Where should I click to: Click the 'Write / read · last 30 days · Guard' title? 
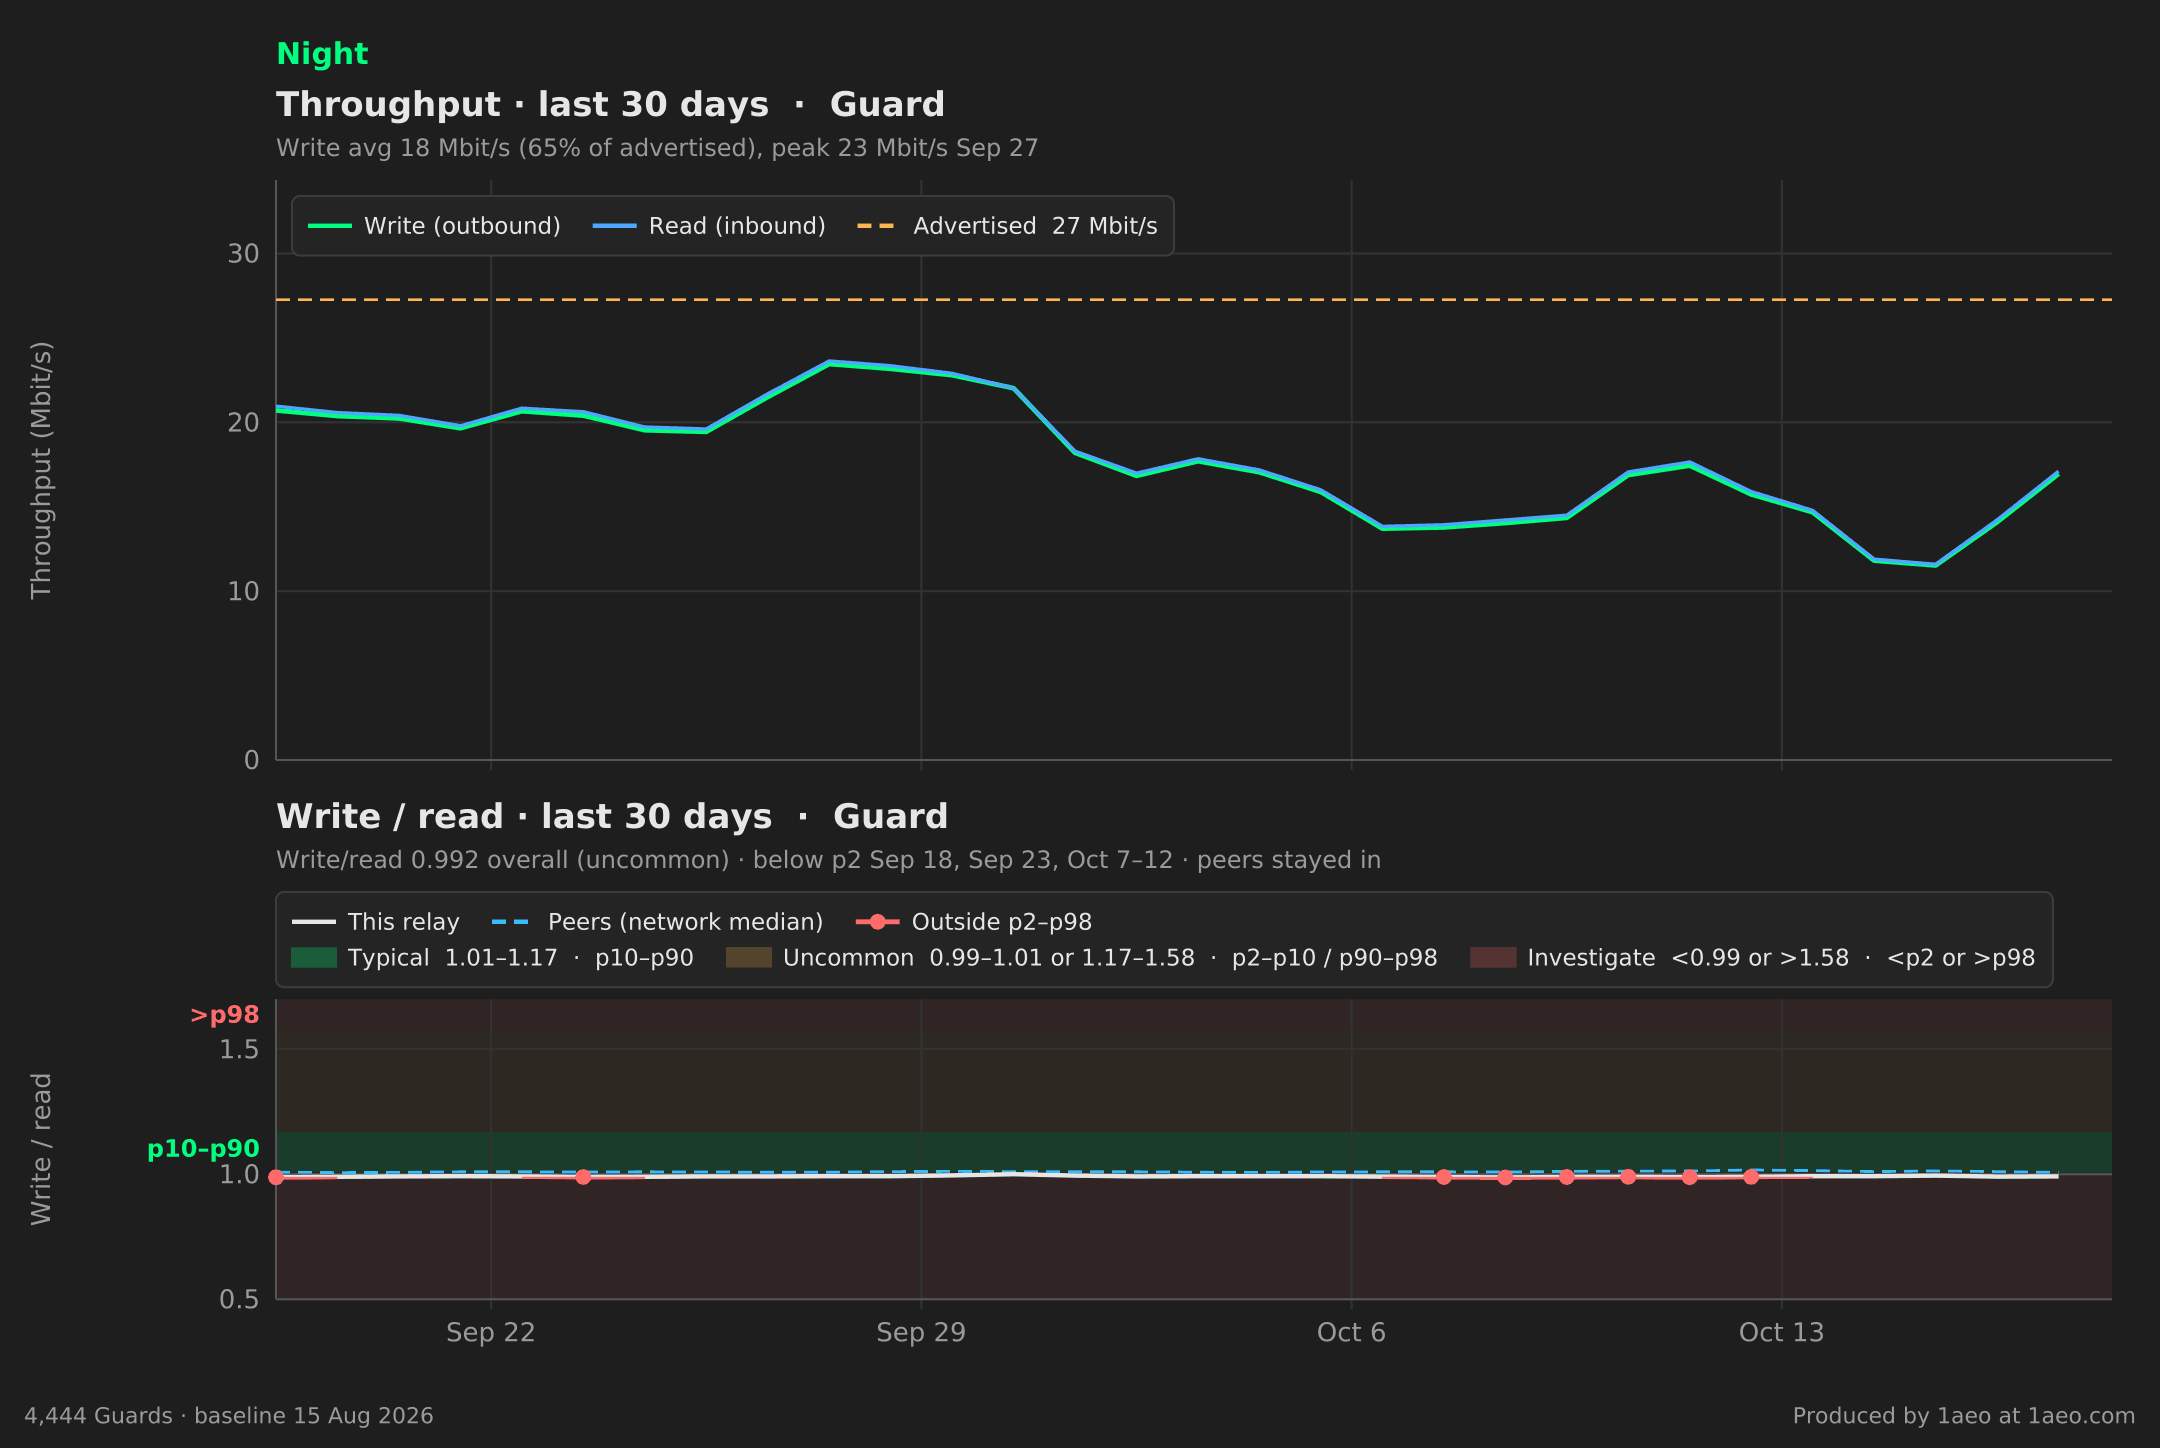point(612,816)
